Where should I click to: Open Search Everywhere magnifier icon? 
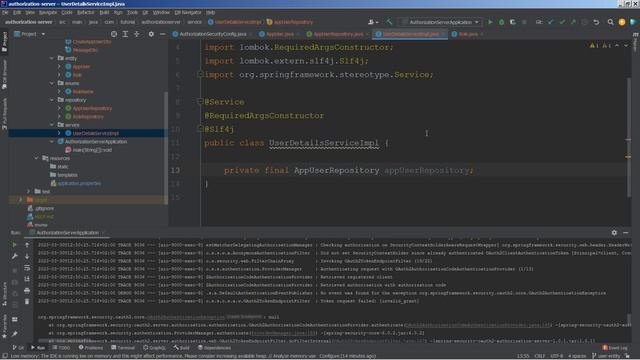point(610,22)
